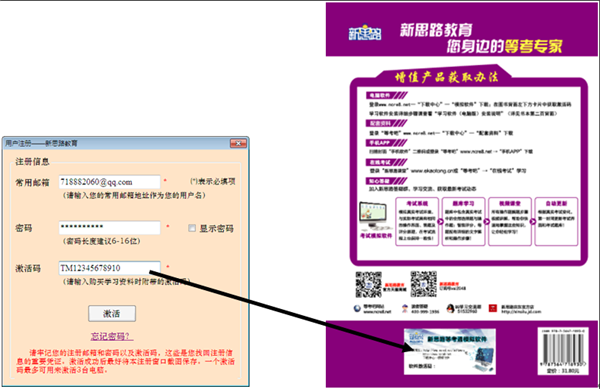Click the 密码长度建议6-16位 hint

[x=101, y=241]
